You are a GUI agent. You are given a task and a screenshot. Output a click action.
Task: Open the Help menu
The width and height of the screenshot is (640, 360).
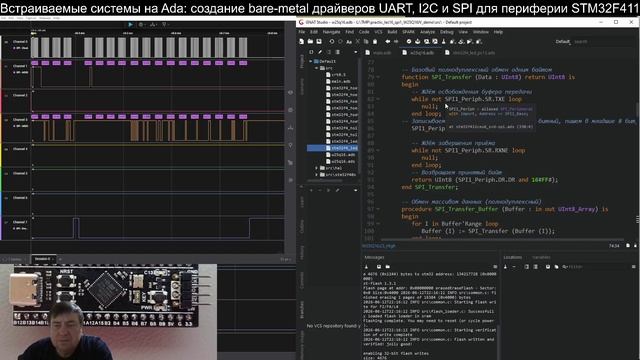point(498,32)
